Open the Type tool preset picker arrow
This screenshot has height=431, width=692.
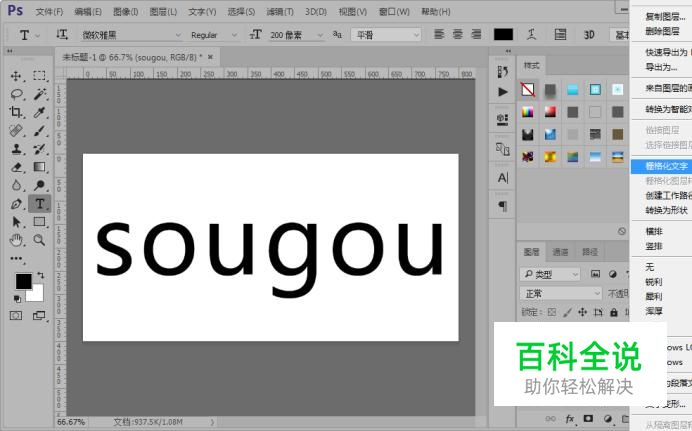point(38,35)
